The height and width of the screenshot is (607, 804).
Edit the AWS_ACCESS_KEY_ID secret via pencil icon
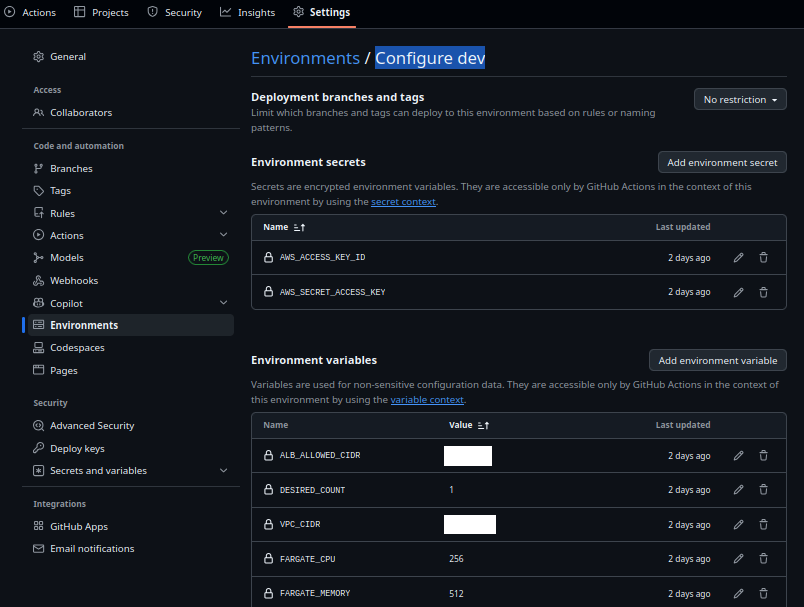(738, 257)
